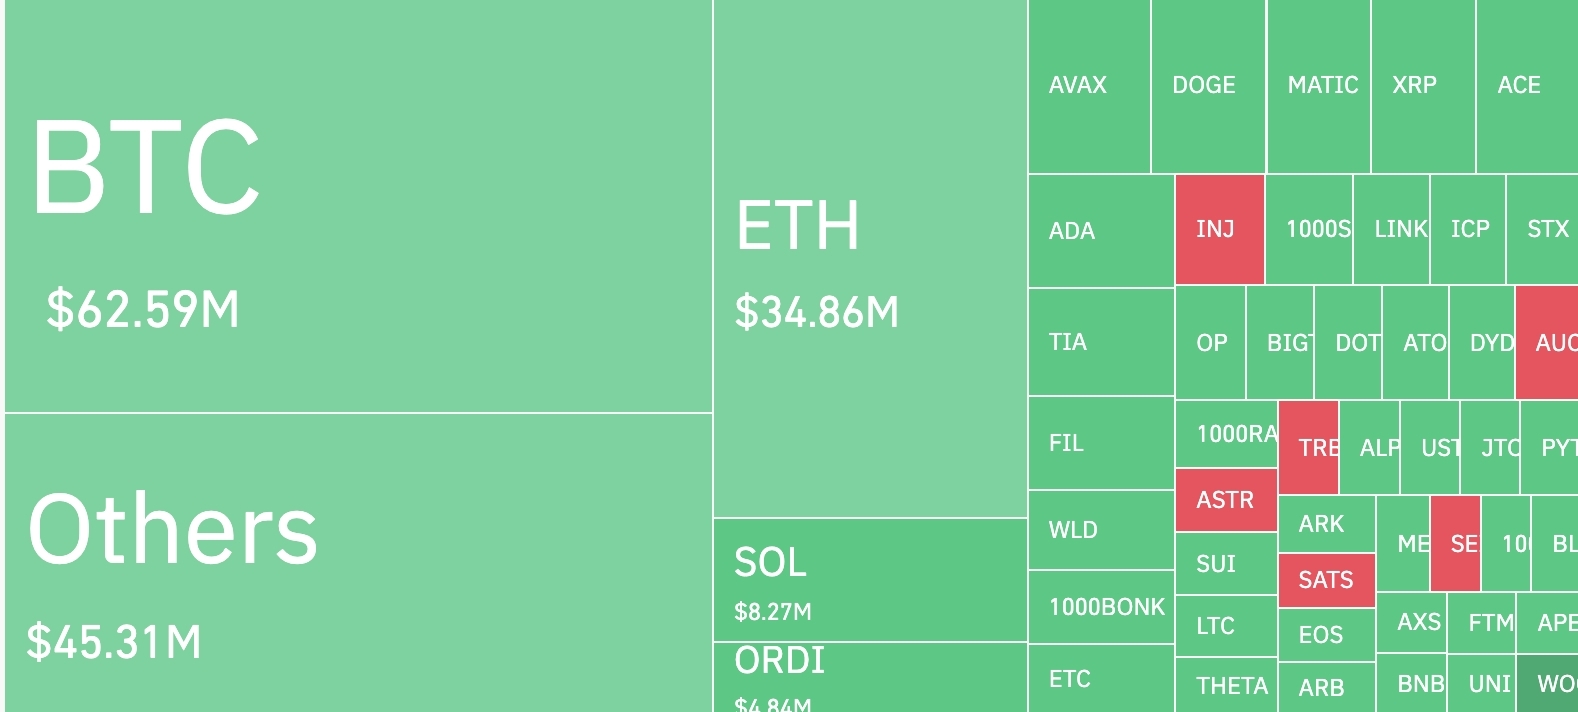Select the LTC tile
Screen dimensions: 1578x712
pyautogui.click(x=1226, y=626)
